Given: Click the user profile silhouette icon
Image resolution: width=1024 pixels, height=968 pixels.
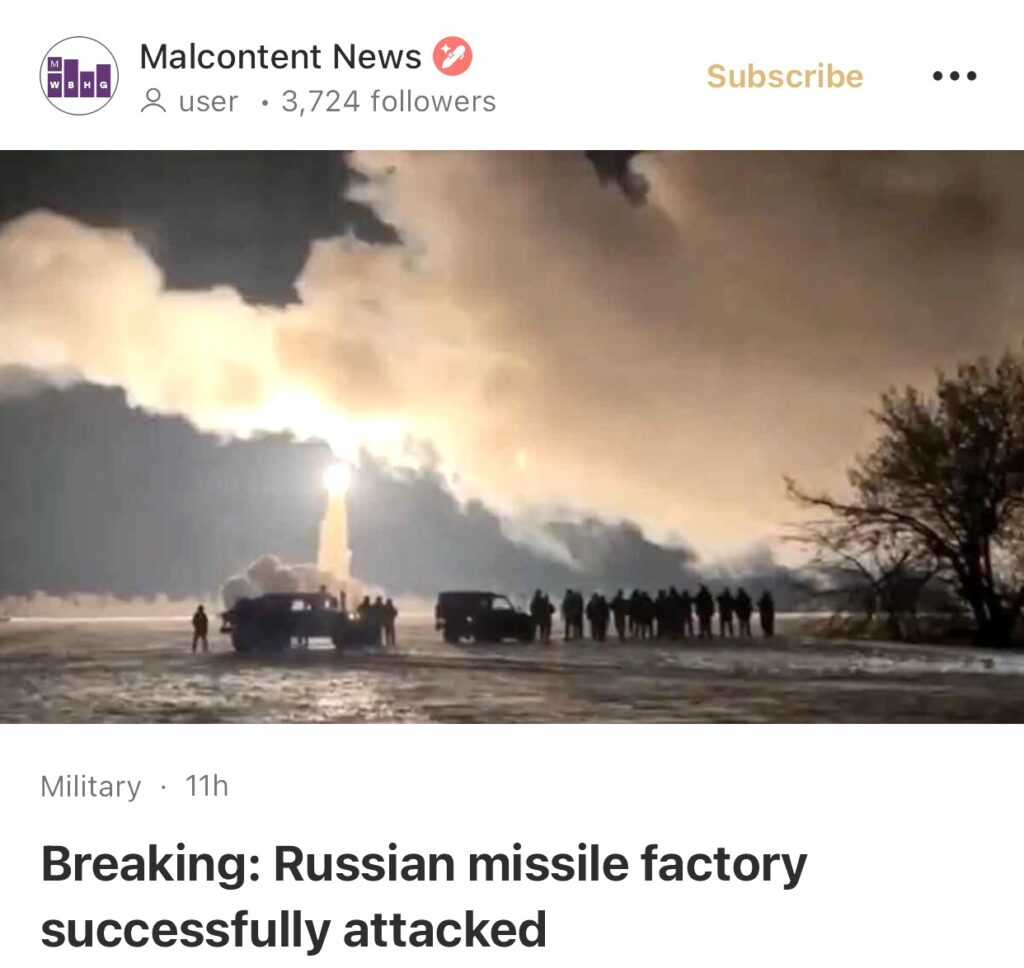Looking at the screenshot, I should pos(153,101).
